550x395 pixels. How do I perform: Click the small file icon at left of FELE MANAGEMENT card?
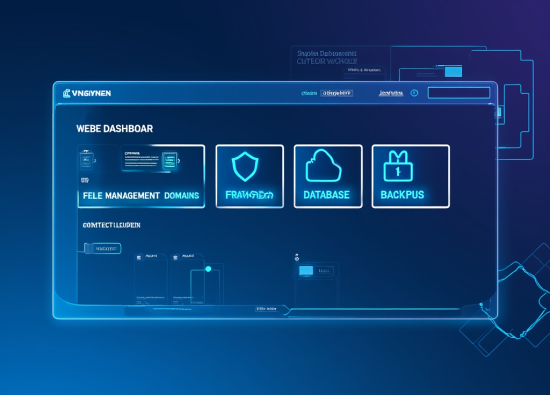point(86,160)
